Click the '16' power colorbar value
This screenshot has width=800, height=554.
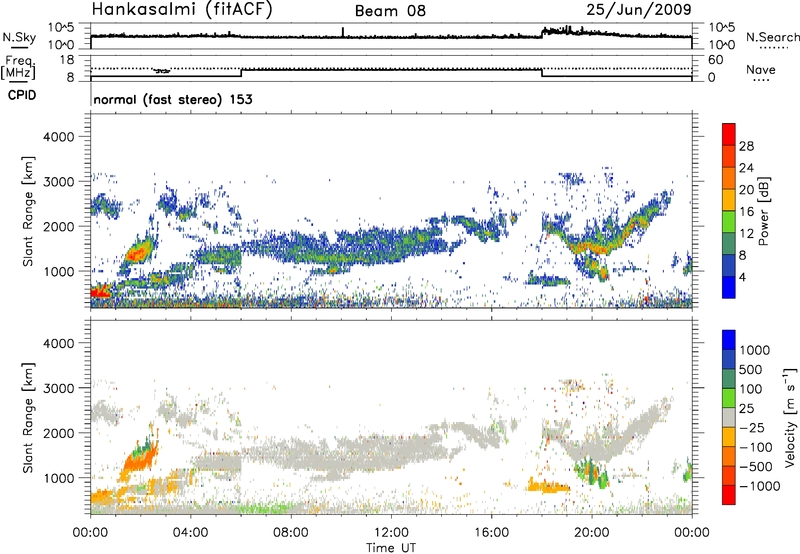746,212
